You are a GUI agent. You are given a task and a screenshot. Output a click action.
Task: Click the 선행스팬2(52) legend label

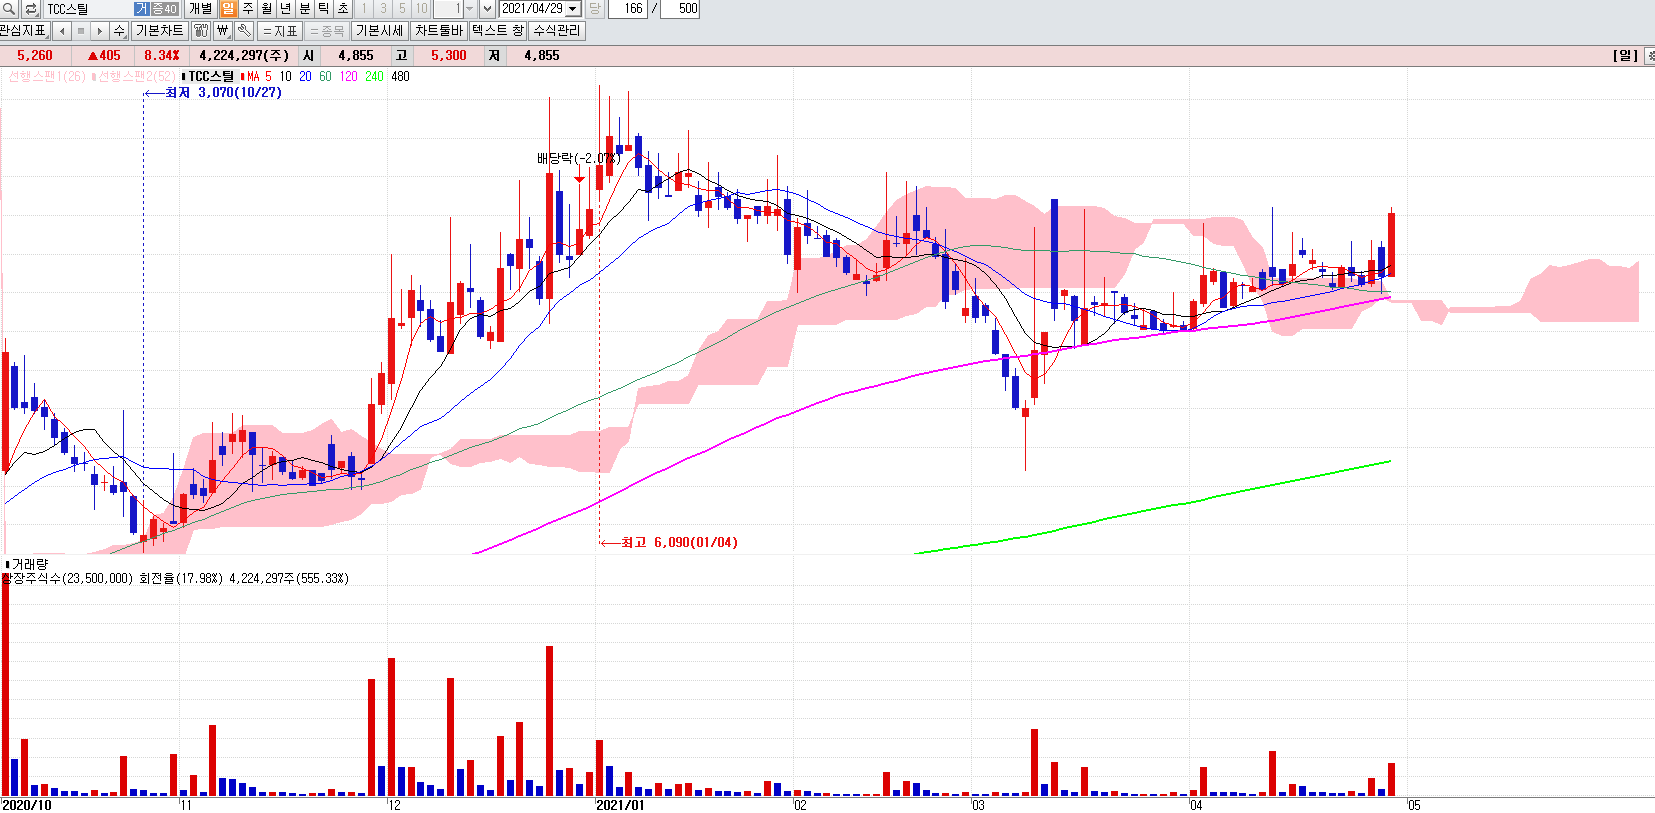[x=135, y=77]
